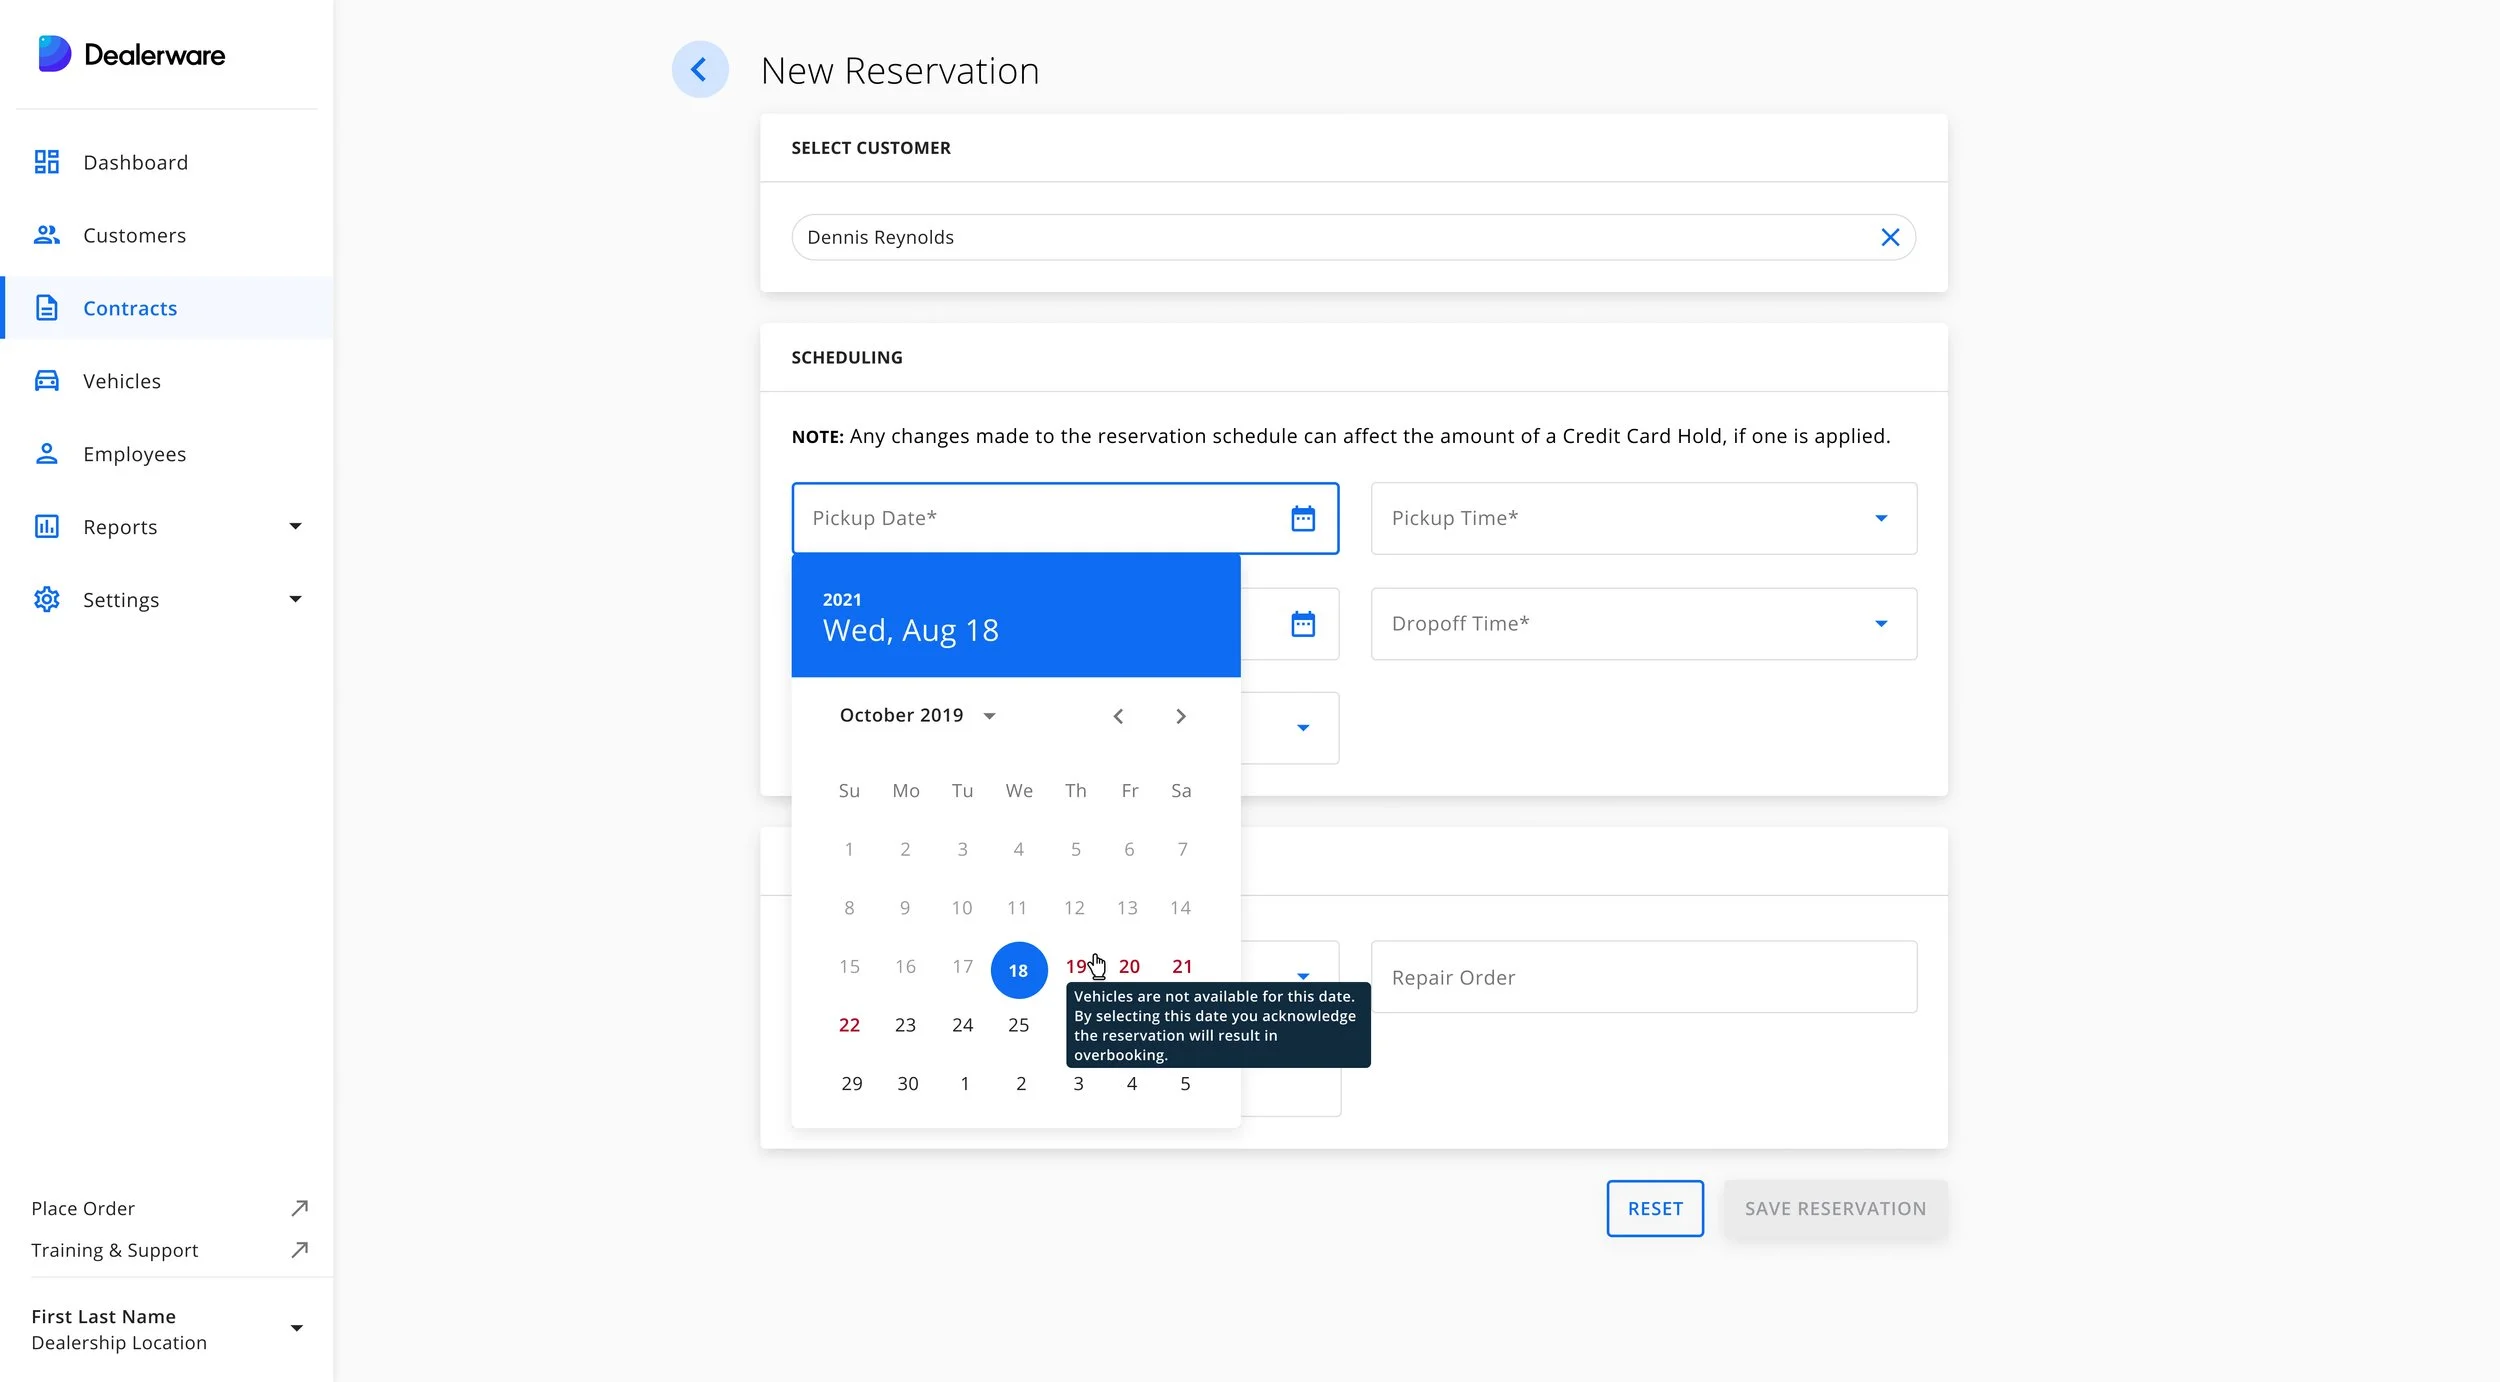The image size is (2500, 1382).
Task: Navigate to Customers in the sidebar
Action: (x=134, y=235)
